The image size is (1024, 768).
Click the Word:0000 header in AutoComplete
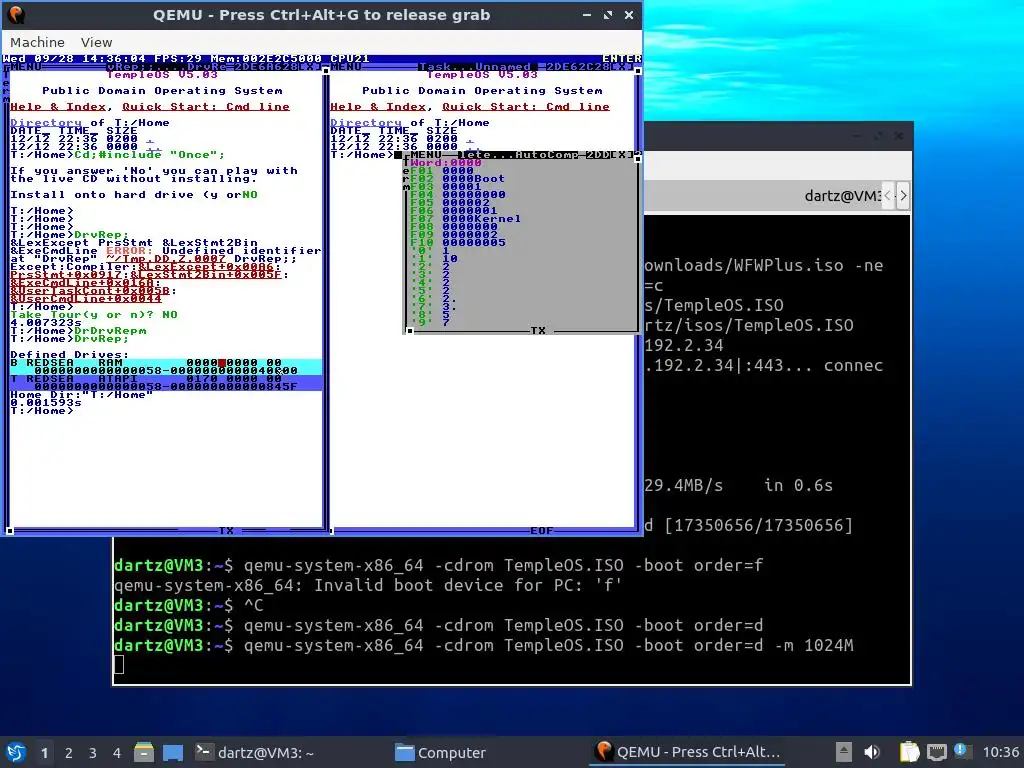pos(445,163)
